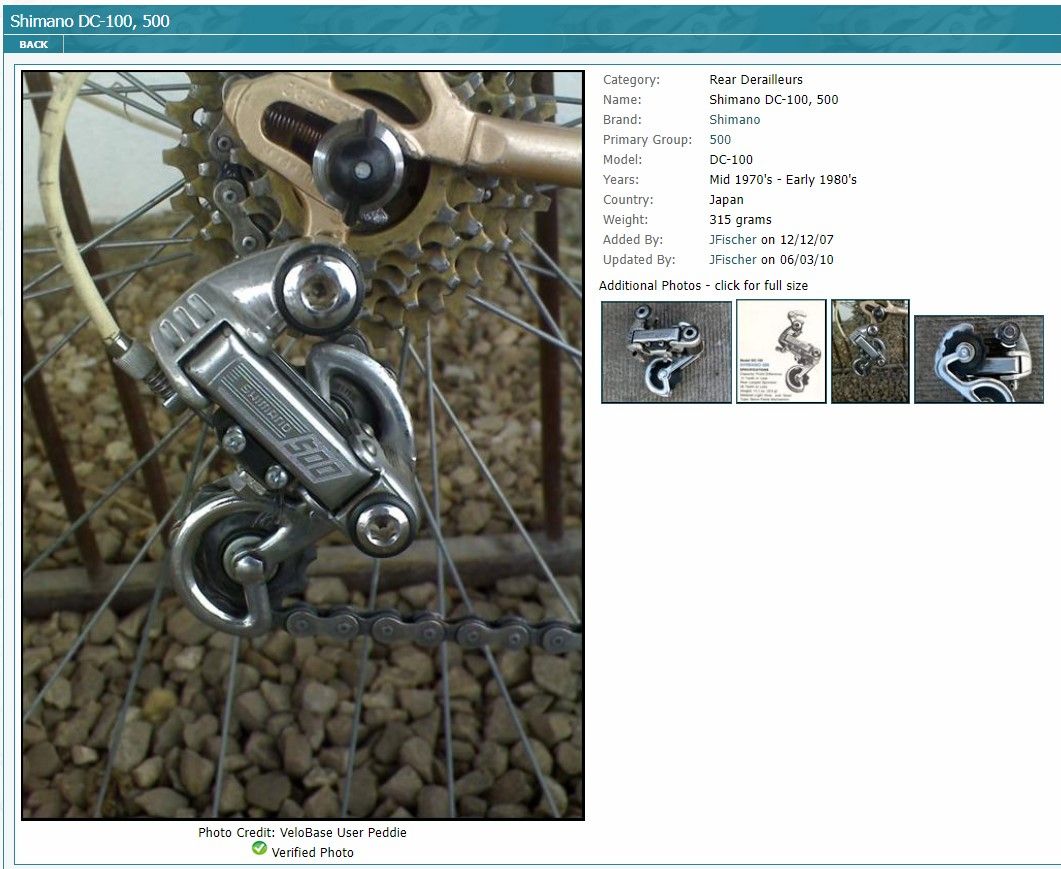Open fourth thumbnail showing derailleur back side
The height and width of the screenshot is (869, 1061).
coord(978,359)
